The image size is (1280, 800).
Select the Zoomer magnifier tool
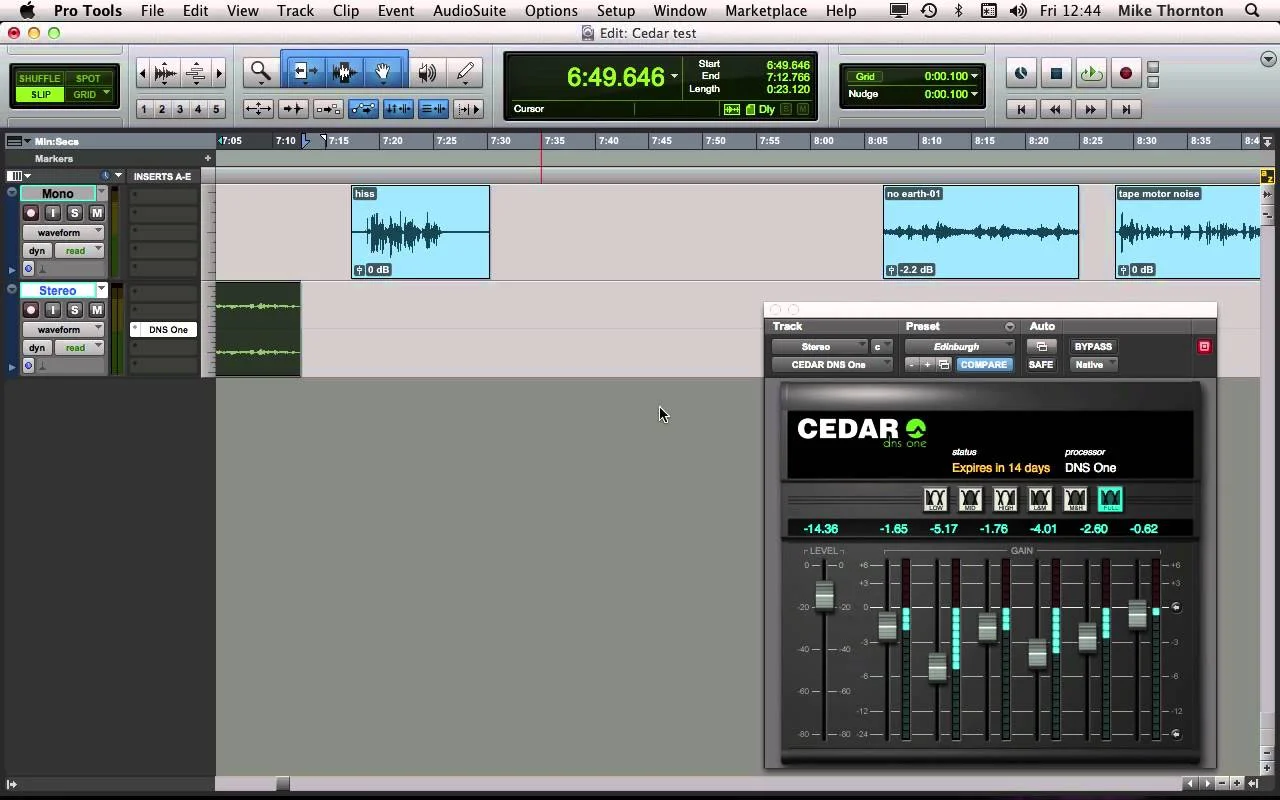click(261, 72)
